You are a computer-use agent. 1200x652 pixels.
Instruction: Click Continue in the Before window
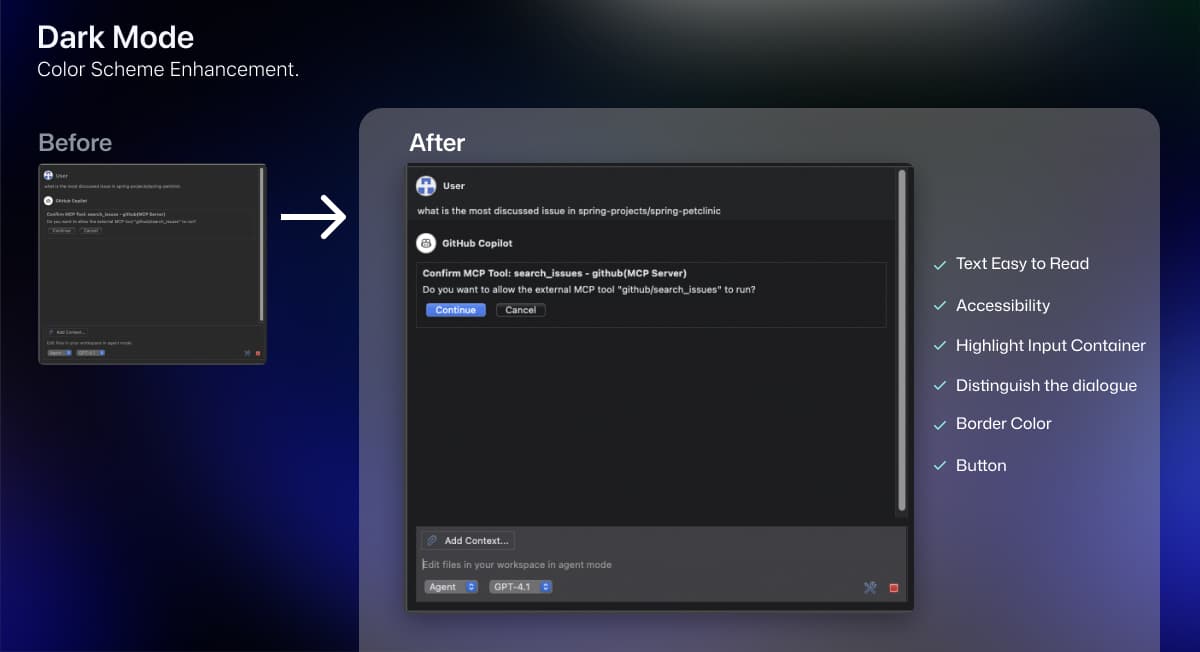pyautogui.click(x=62, y=230)
